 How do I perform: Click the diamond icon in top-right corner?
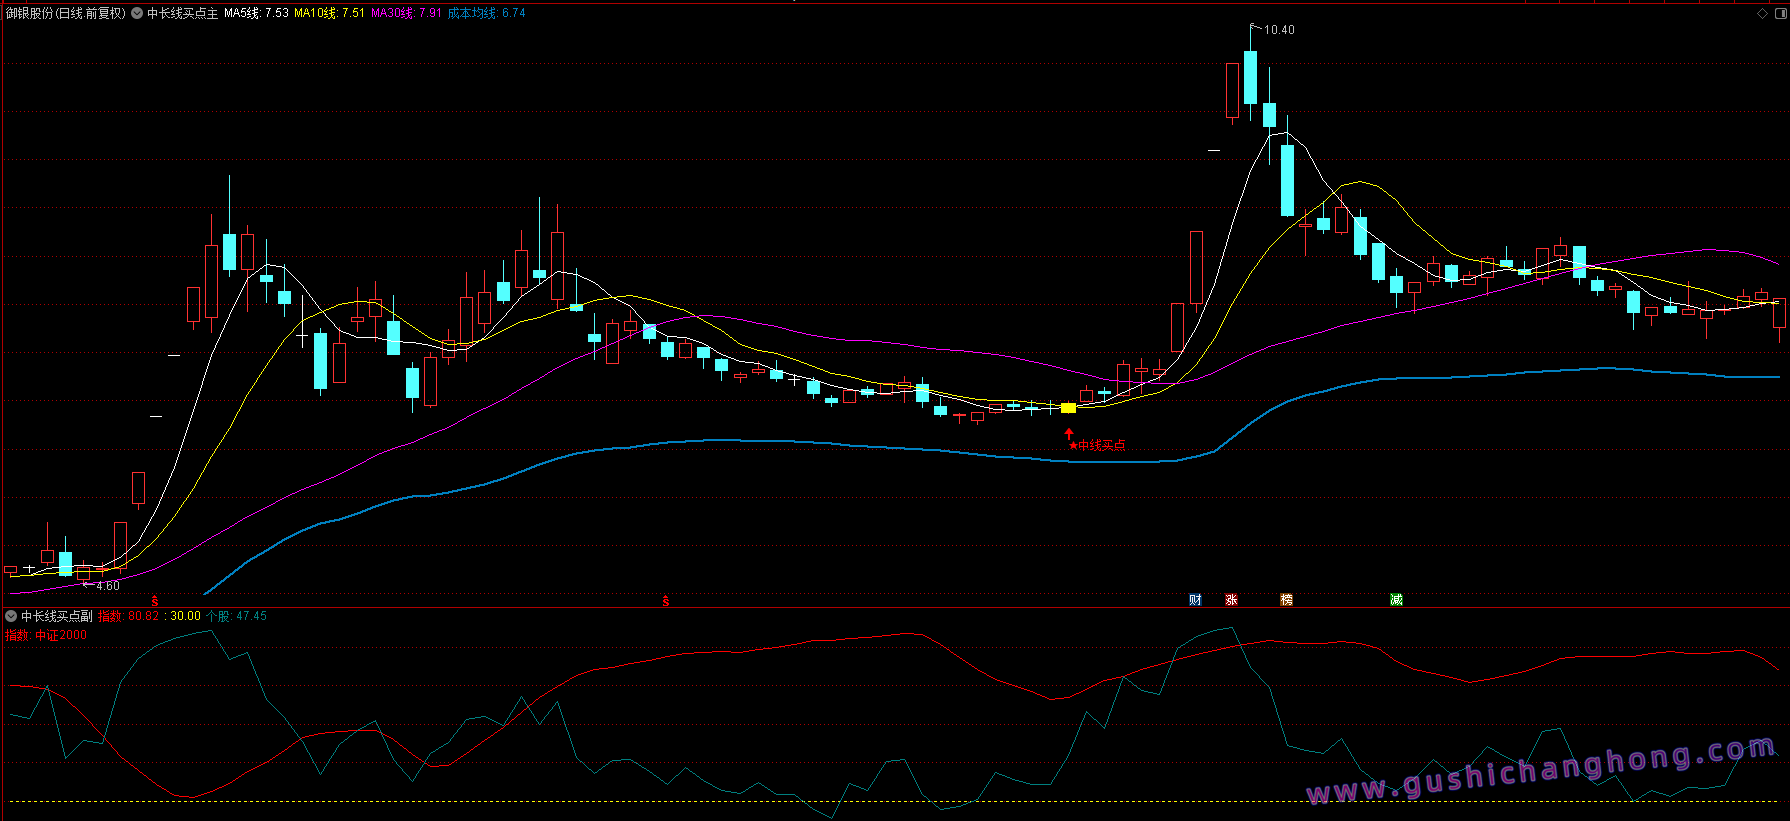(x=1762, y=13)
